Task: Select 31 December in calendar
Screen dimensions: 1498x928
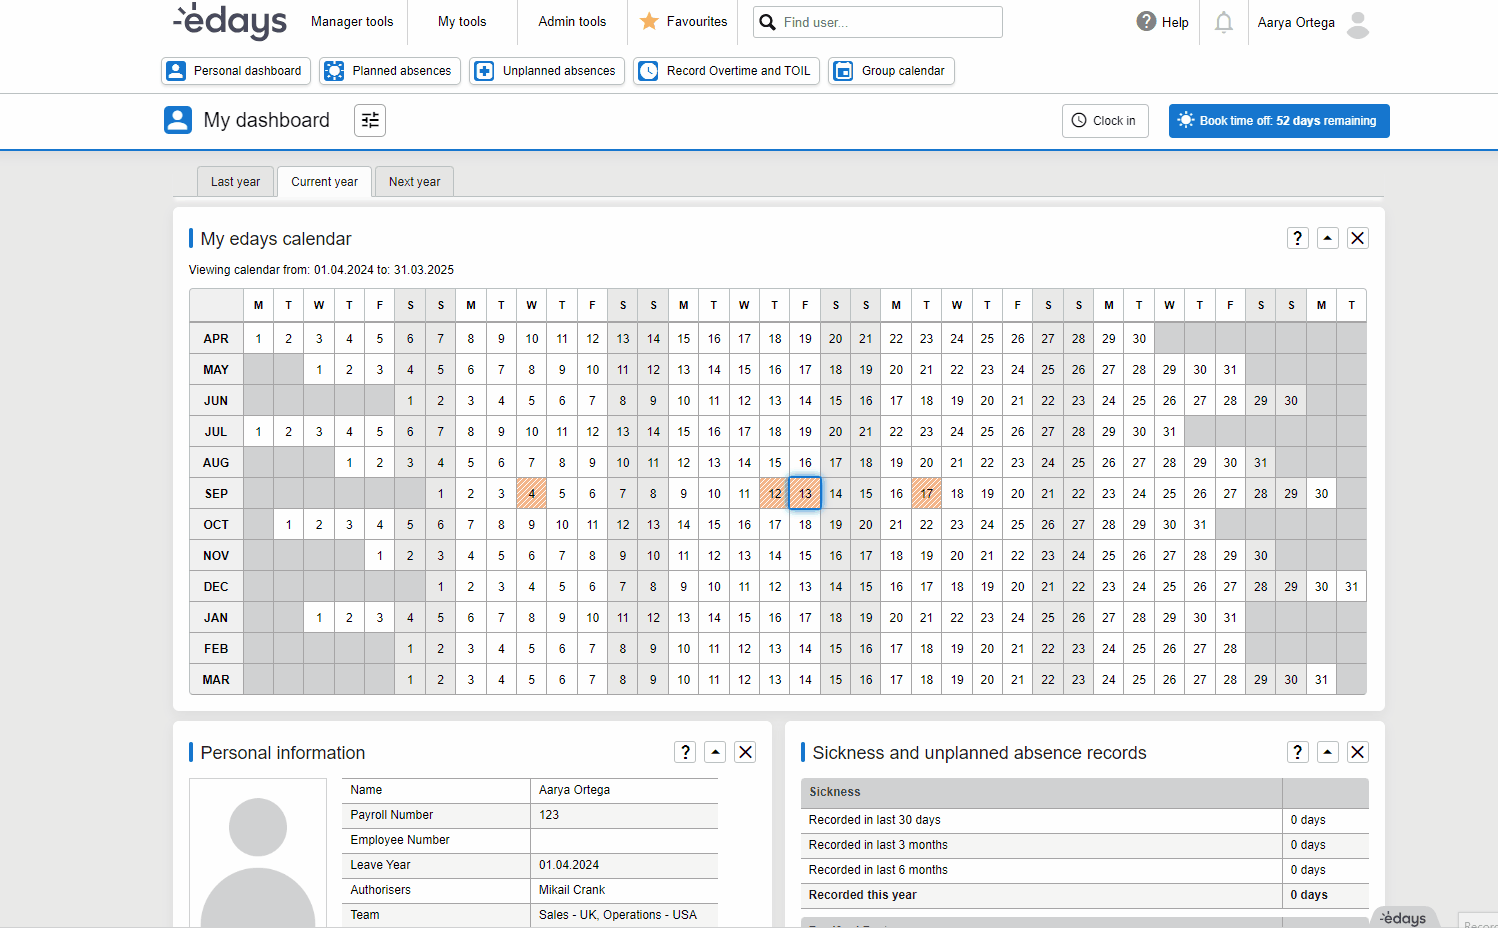Action: 1352,586
